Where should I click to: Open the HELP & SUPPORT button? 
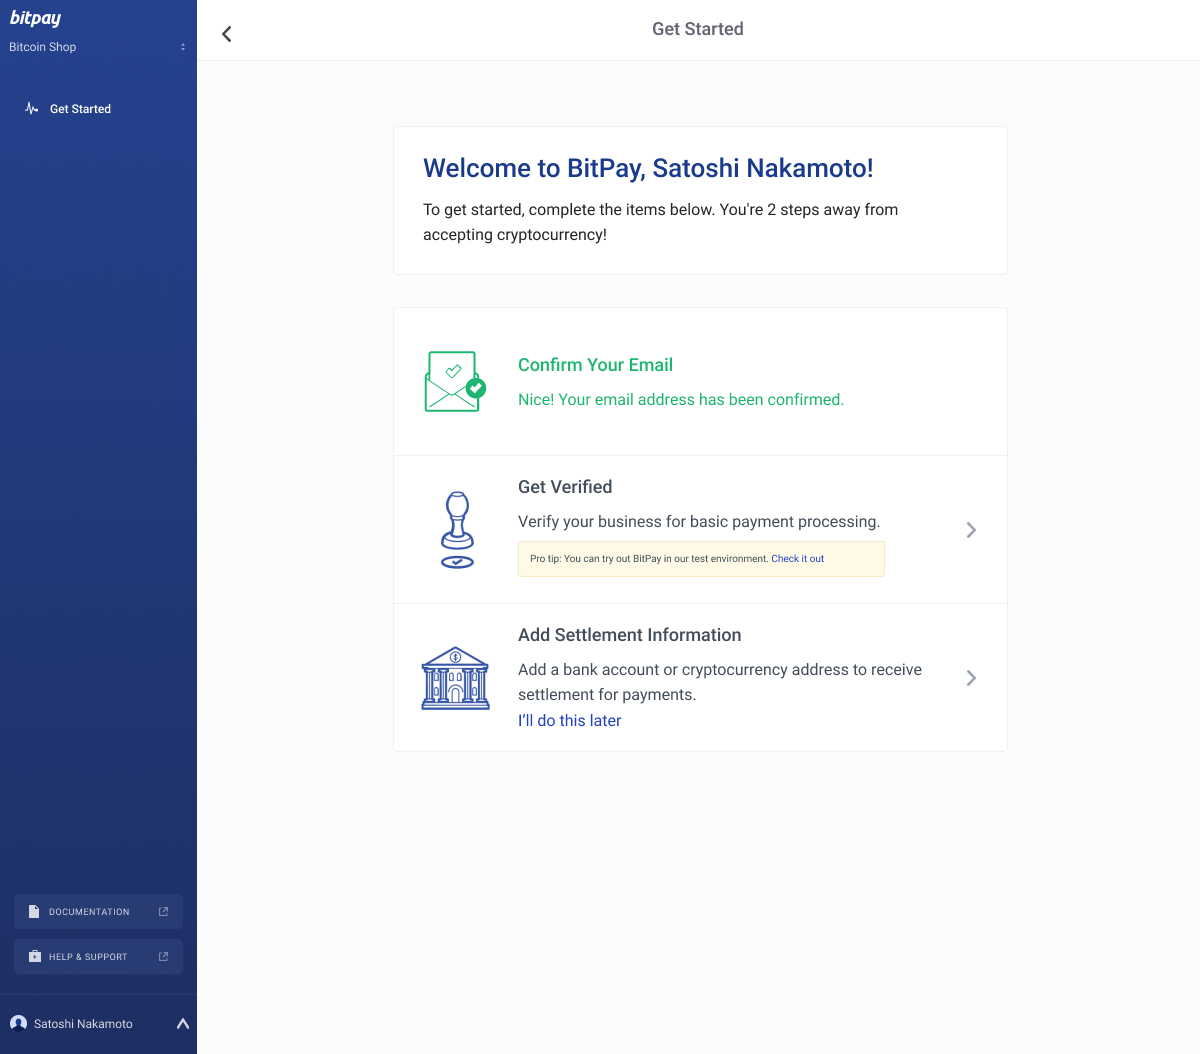(98, 957)
